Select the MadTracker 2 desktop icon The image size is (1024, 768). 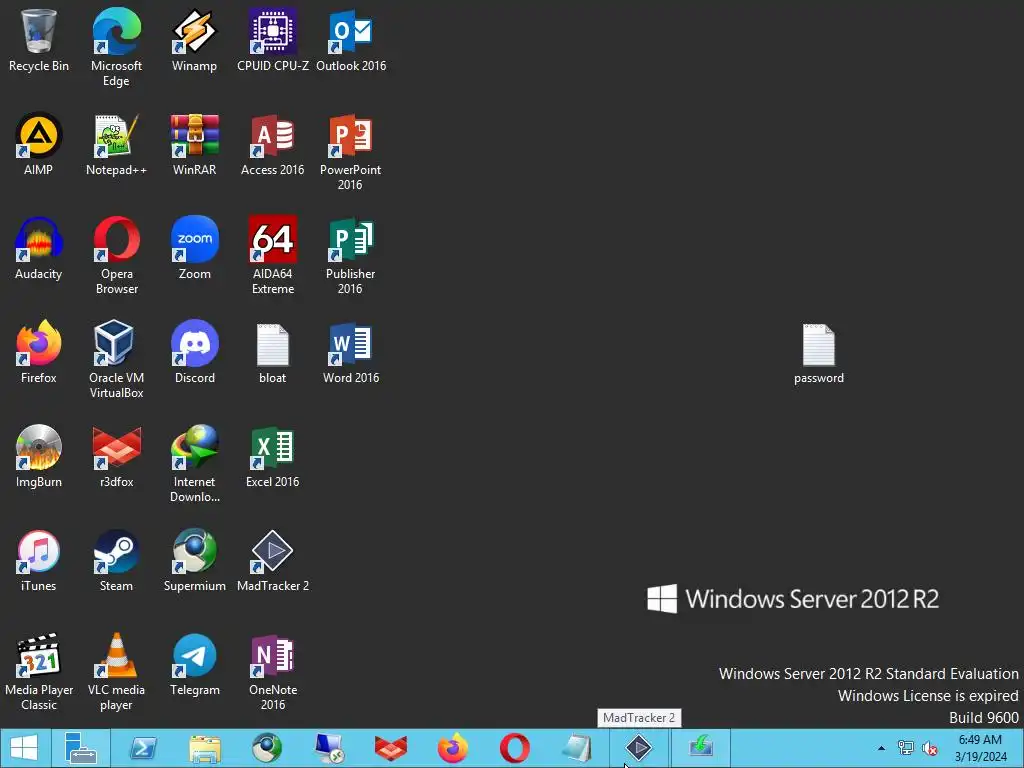point(272,560)
